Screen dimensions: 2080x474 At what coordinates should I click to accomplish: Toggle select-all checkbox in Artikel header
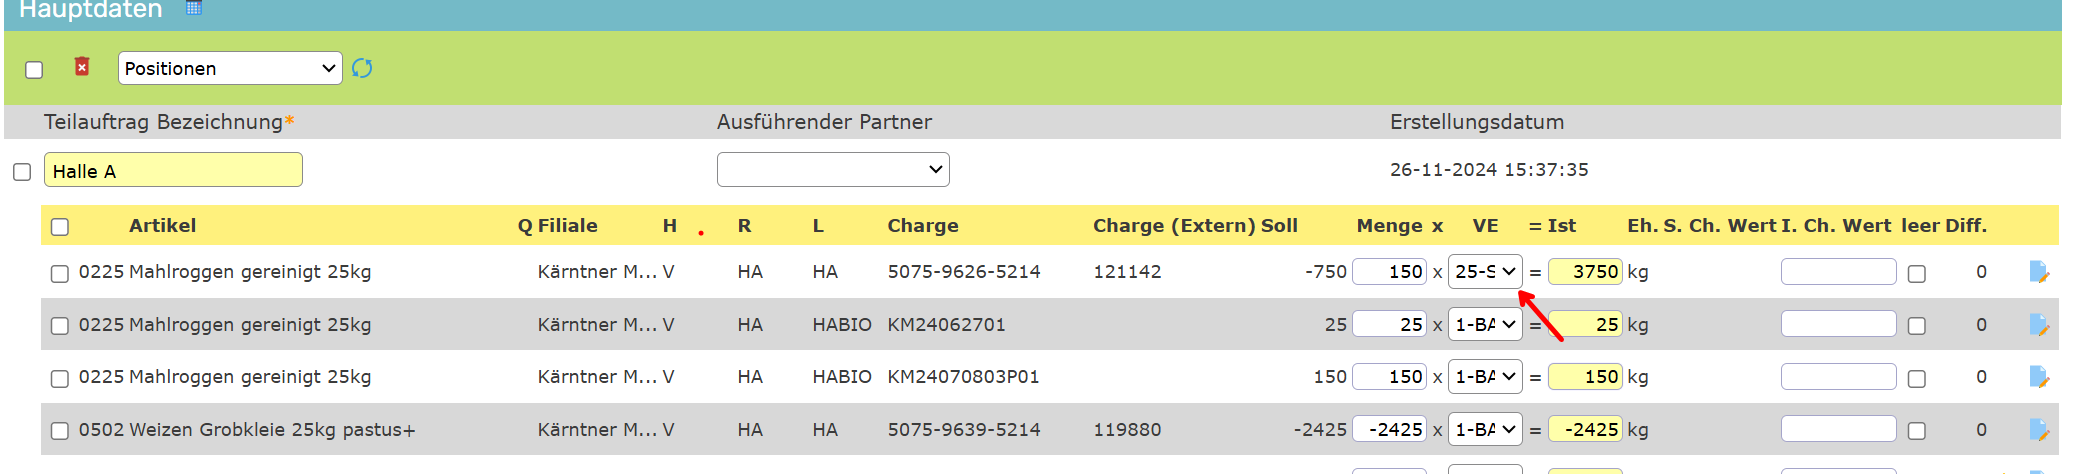(60, 227)
